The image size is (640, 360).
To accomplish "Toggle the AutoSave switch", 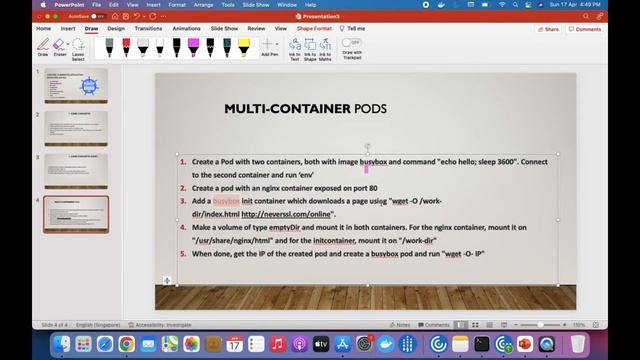I will tap(98, 16).
